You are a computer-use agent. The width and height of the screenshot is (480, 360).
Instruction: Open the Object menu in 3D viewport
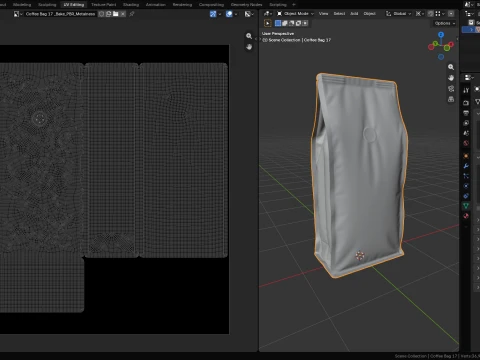[x=369, y=14]
